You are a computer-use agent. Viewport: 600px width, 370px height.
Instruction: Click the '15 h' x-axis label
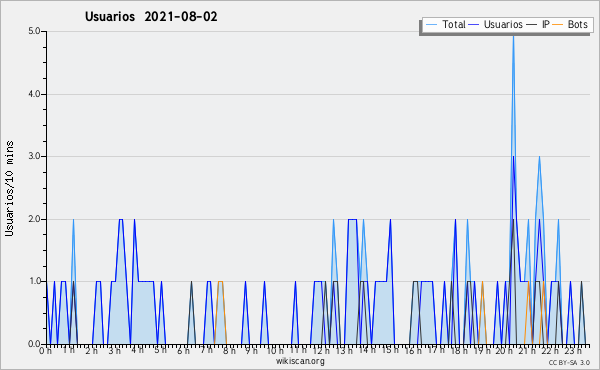(390, 350)
